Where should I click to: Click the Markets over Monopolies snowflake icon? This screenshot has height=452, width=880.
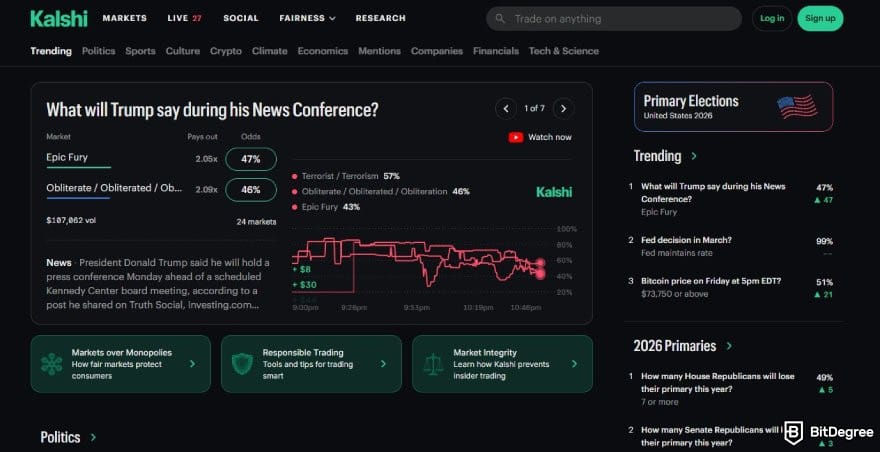pyautogui.click(x=52, y=364)
